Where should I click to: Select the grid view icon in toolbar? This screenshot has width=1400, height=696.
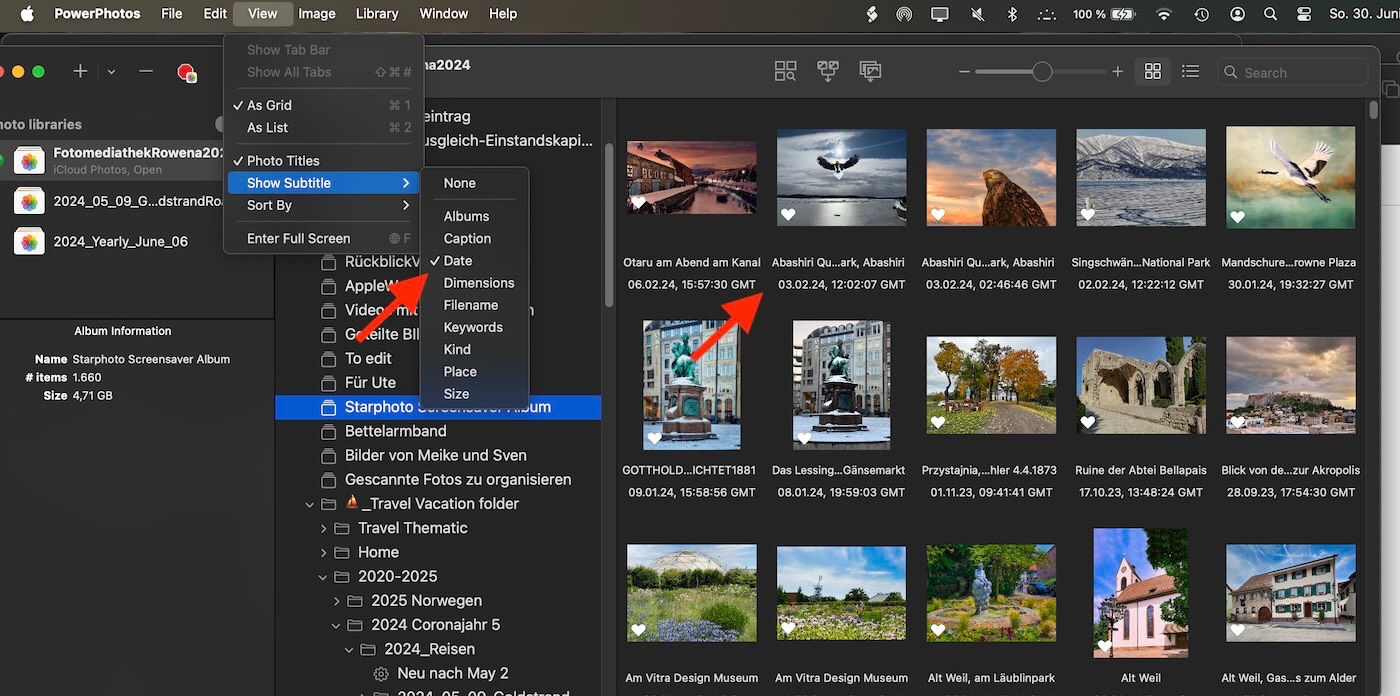click(x=1153, y=72)
